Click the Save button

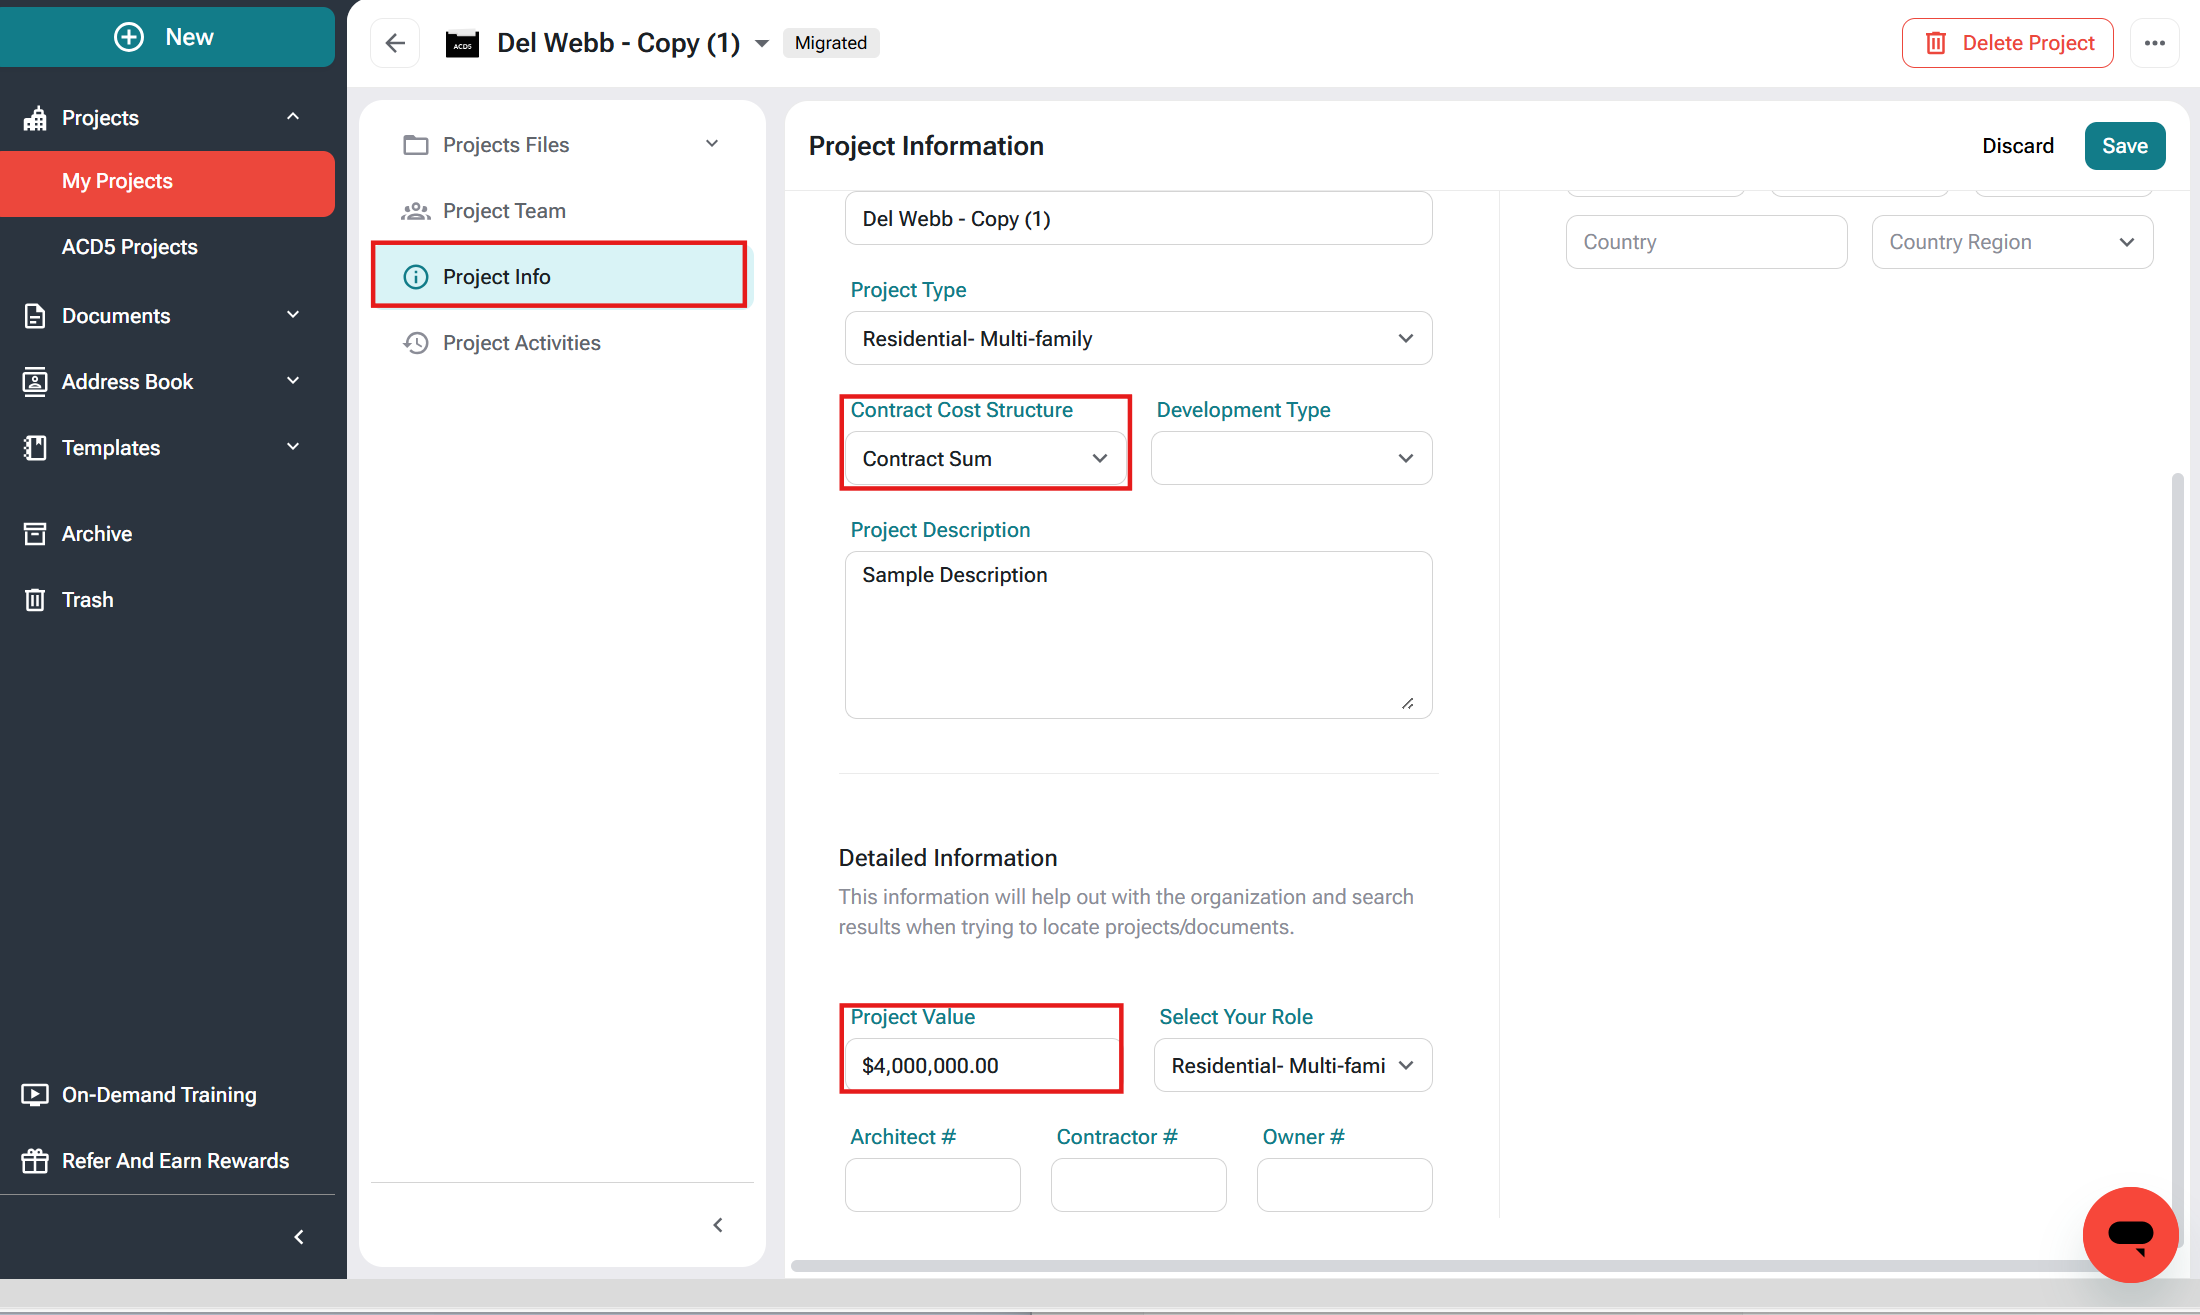tap(2124, 146)
